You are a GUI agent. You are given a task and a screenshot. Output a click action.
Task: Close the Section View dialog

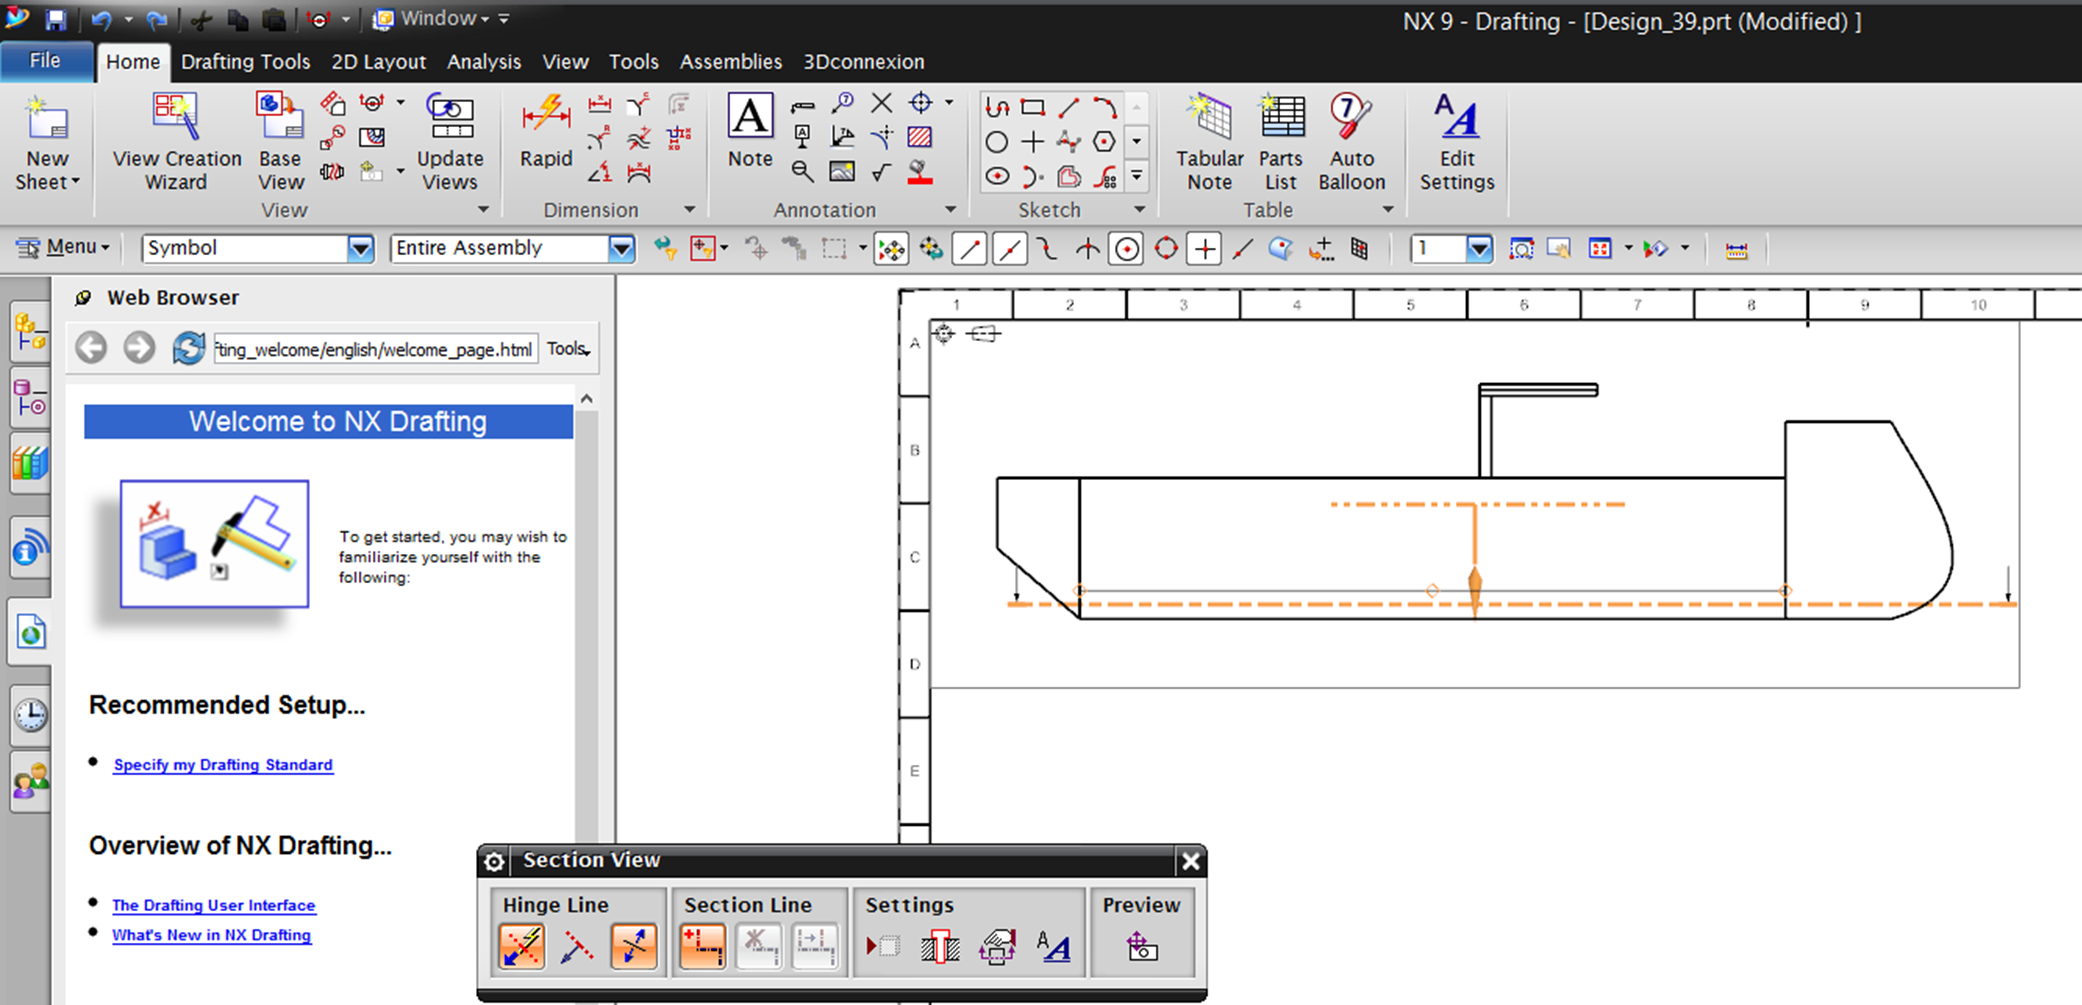click(x=1190, y=861)
